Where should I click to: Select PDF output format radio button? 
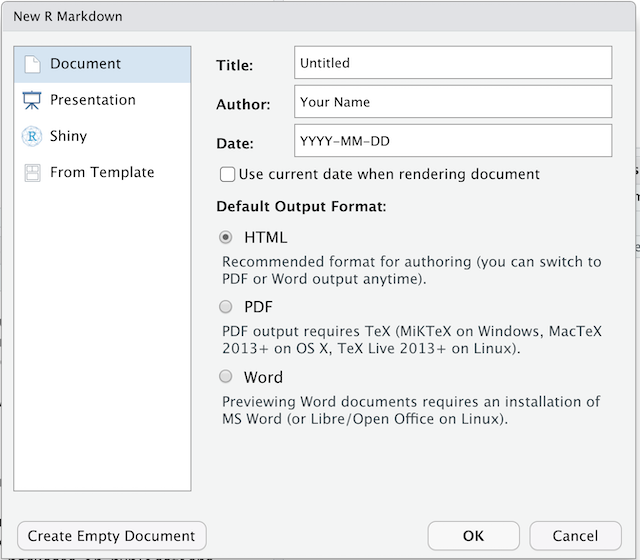point(226,307)
